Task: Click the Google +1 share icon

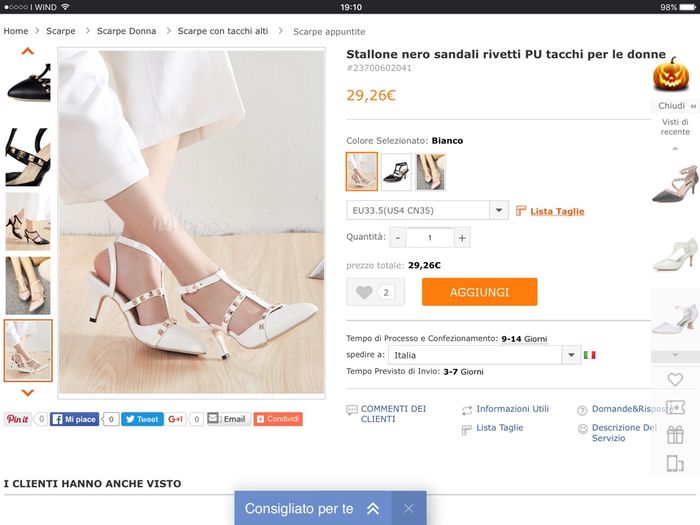Action: coord(176,419)
